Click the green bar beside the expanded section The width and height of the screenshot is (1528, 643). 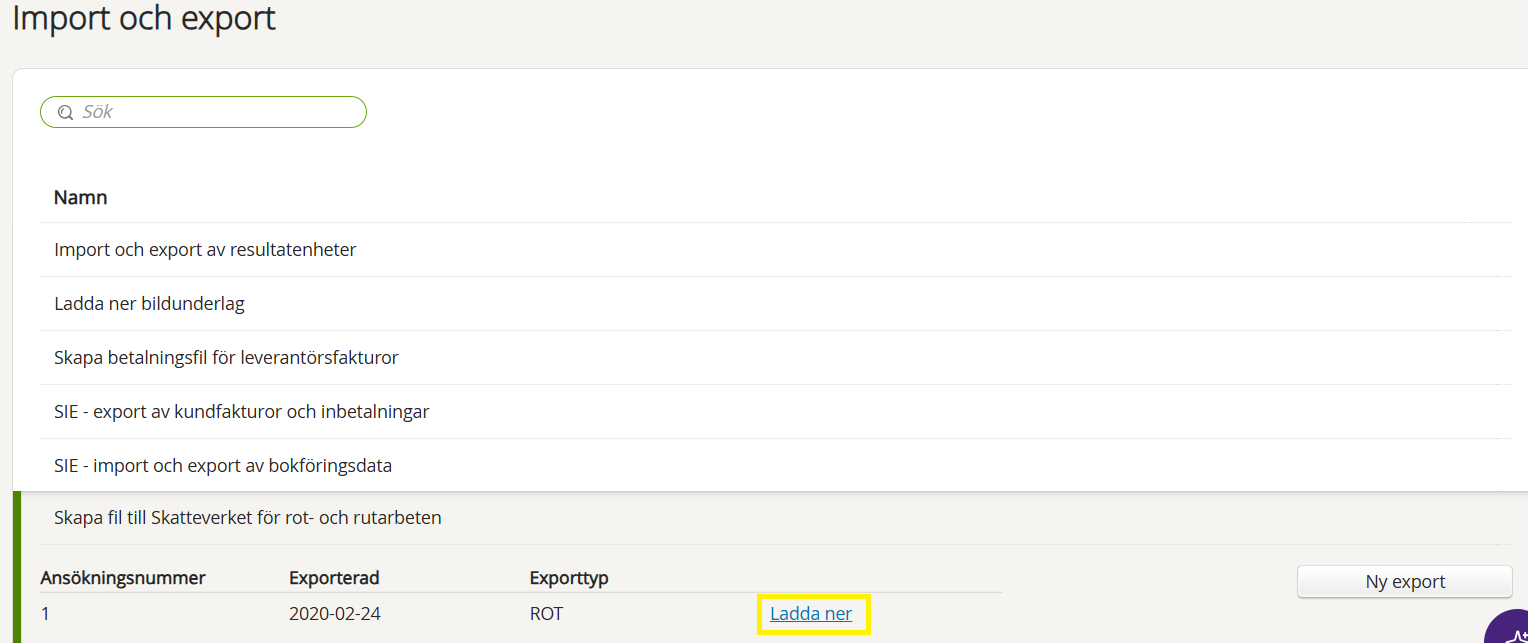(x=16, y=567)
